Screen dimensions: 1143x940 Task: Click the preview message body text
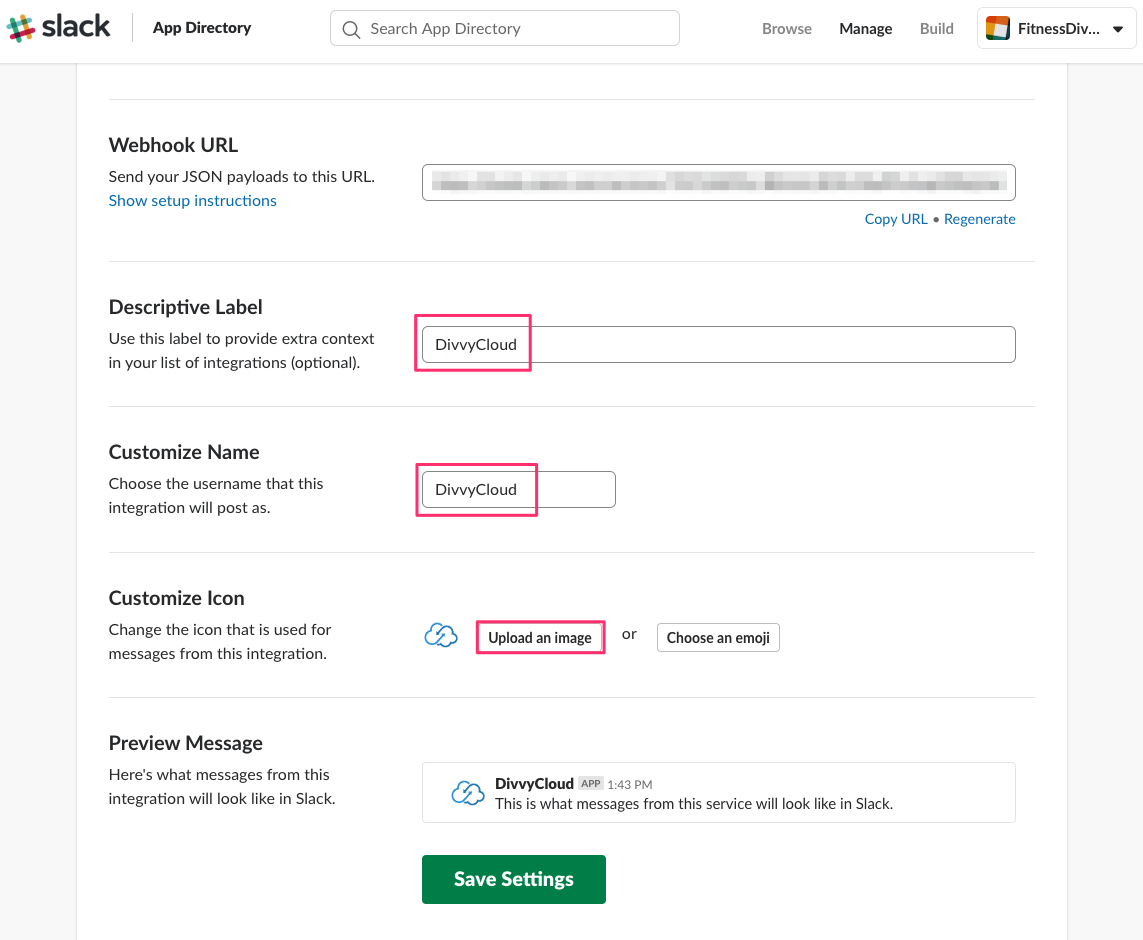693,804
